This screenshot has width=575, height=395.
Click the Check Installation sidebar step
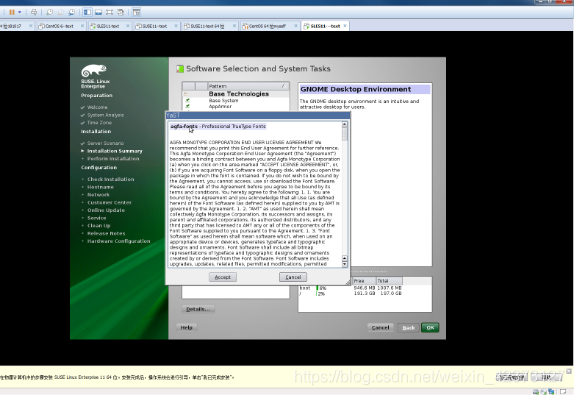(x=111, y=179)
